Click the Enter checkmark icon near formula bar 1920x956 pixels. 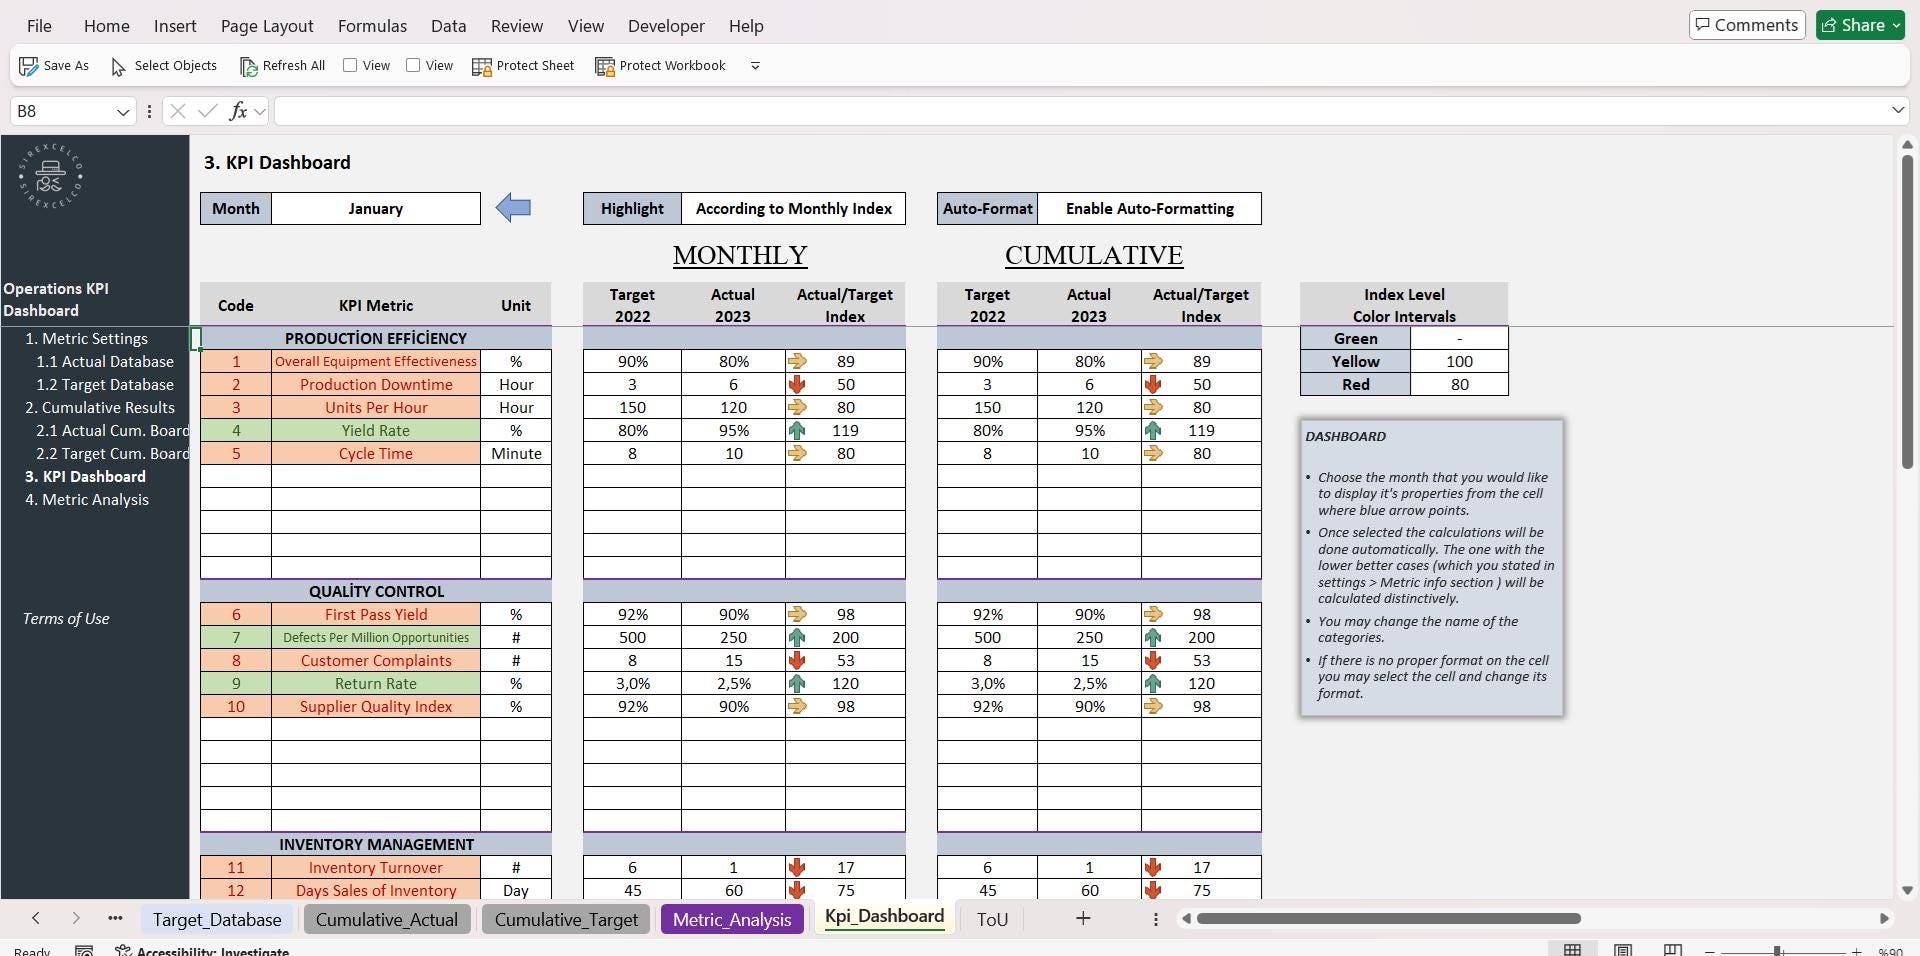(207, 111)
